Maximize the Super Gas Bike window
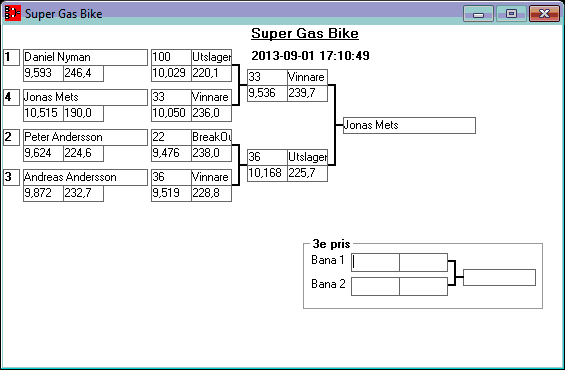 tap(511, 14)
